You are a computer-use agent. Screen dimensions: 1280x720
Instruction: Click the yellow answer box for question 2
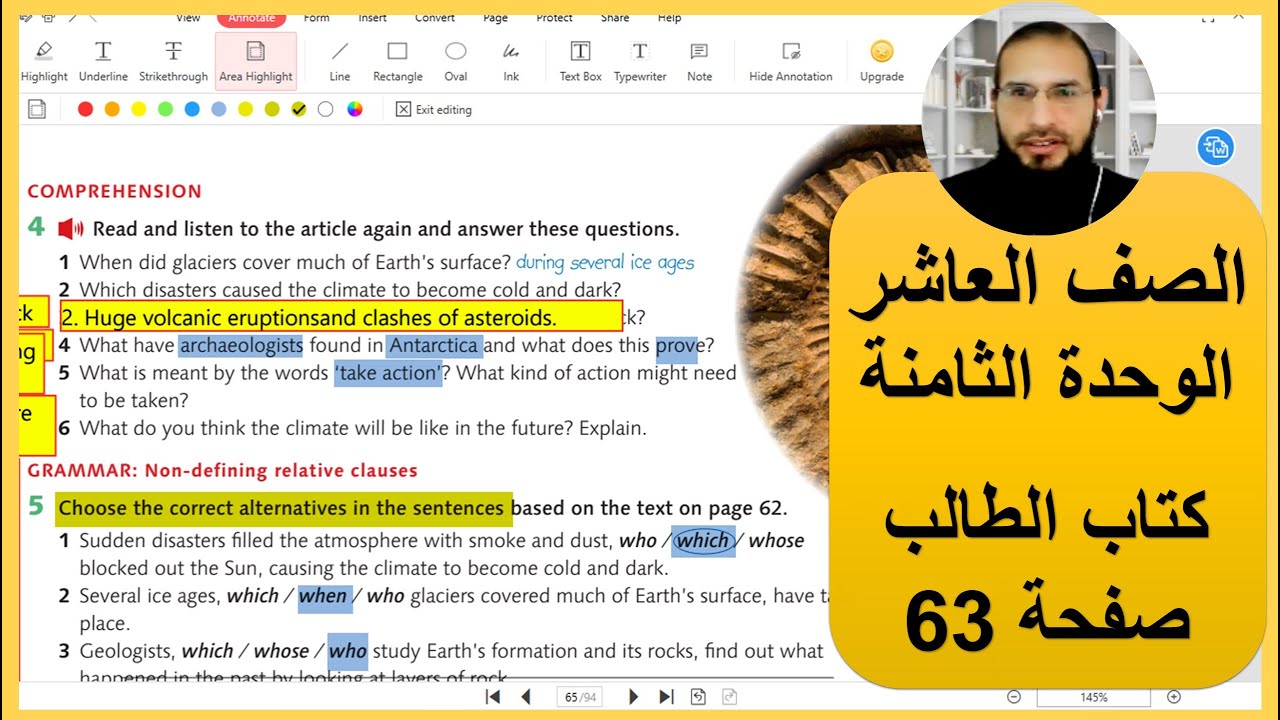click(x=341, y=317)
